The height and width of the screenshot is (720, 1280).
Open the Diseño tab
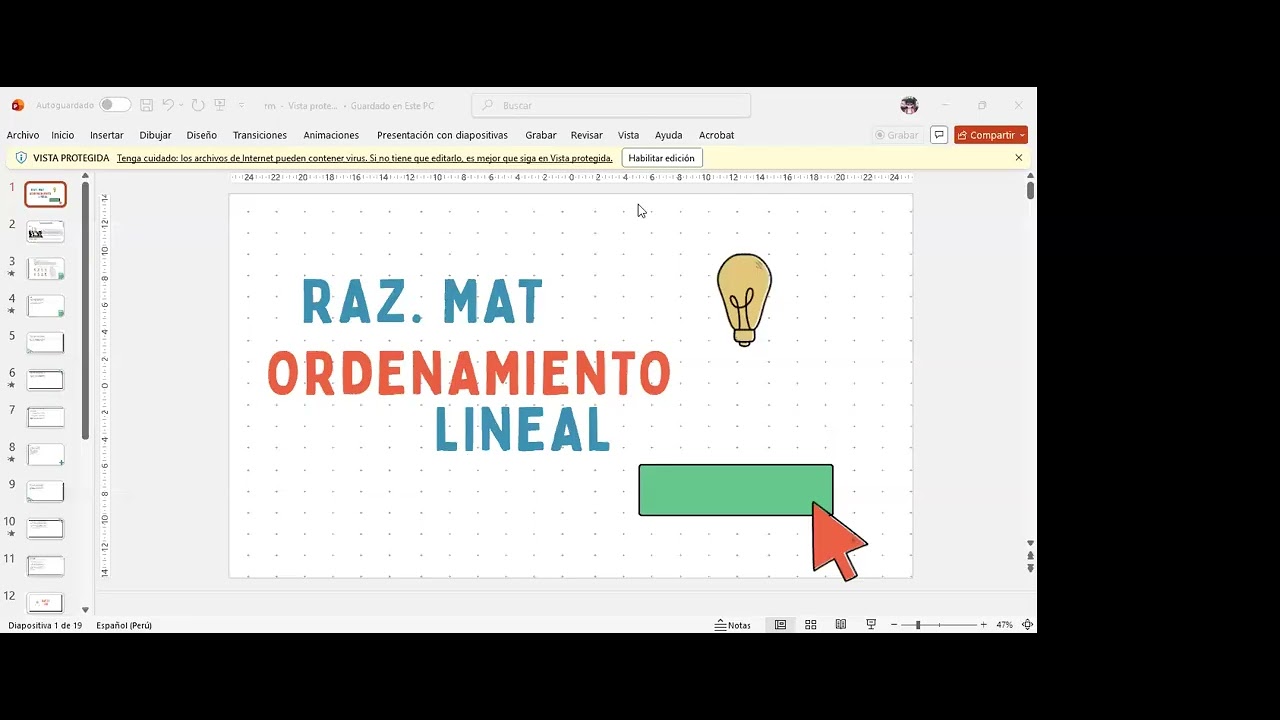point(201,135)
